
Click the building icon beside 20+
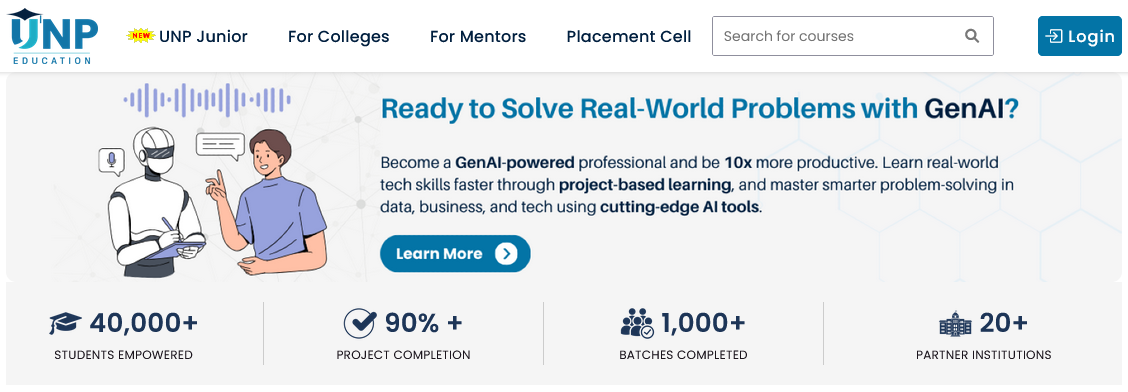[x=955, y=324]
